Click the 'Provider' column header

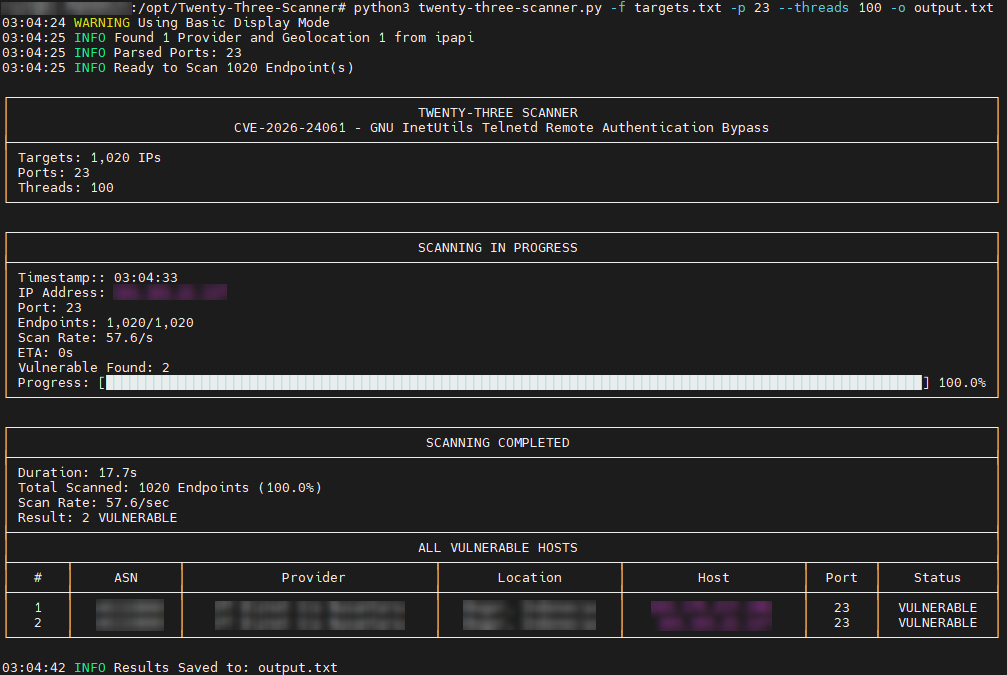tap(313, 577)
